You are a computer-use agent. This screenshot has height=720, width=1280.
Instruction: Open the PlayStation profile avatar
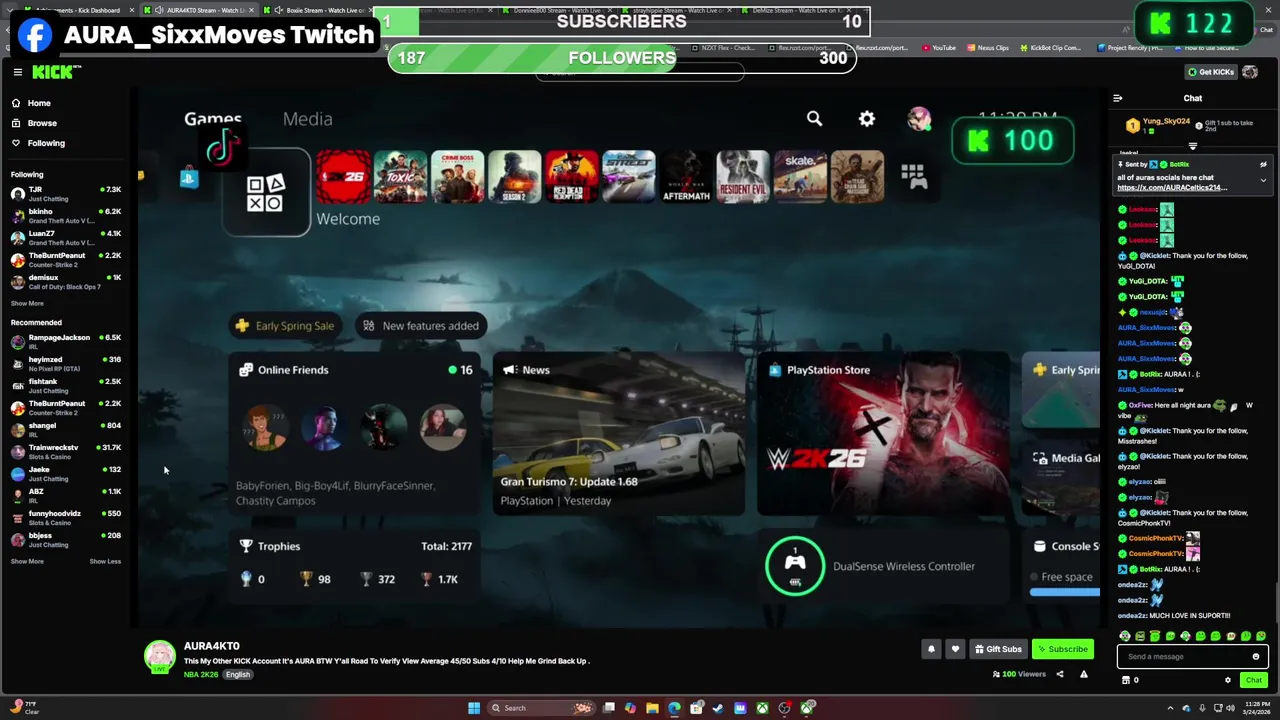pyautogui.click(x=918, y=119)
